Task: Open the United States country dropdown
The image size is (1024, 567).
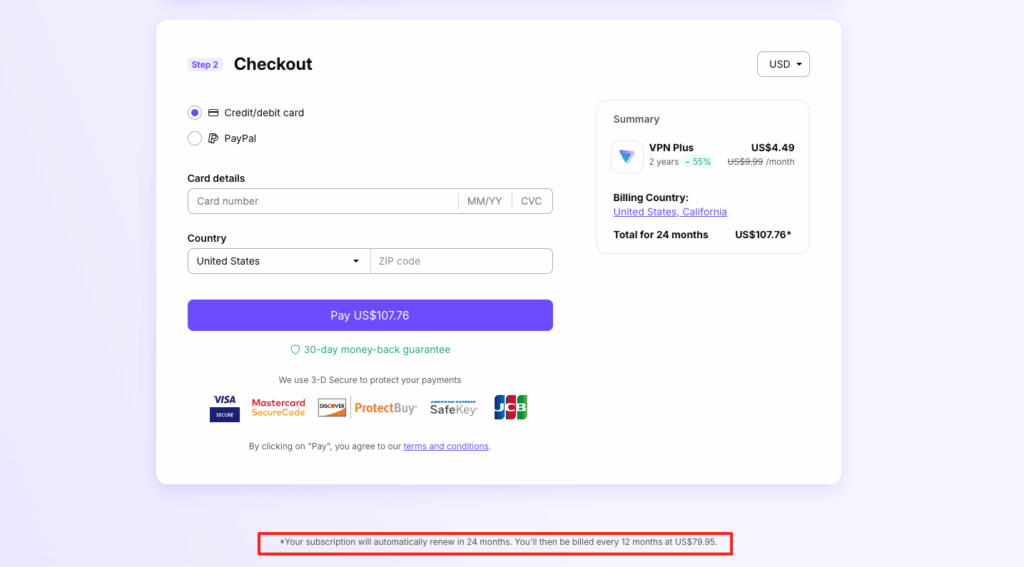Action: 279,261
